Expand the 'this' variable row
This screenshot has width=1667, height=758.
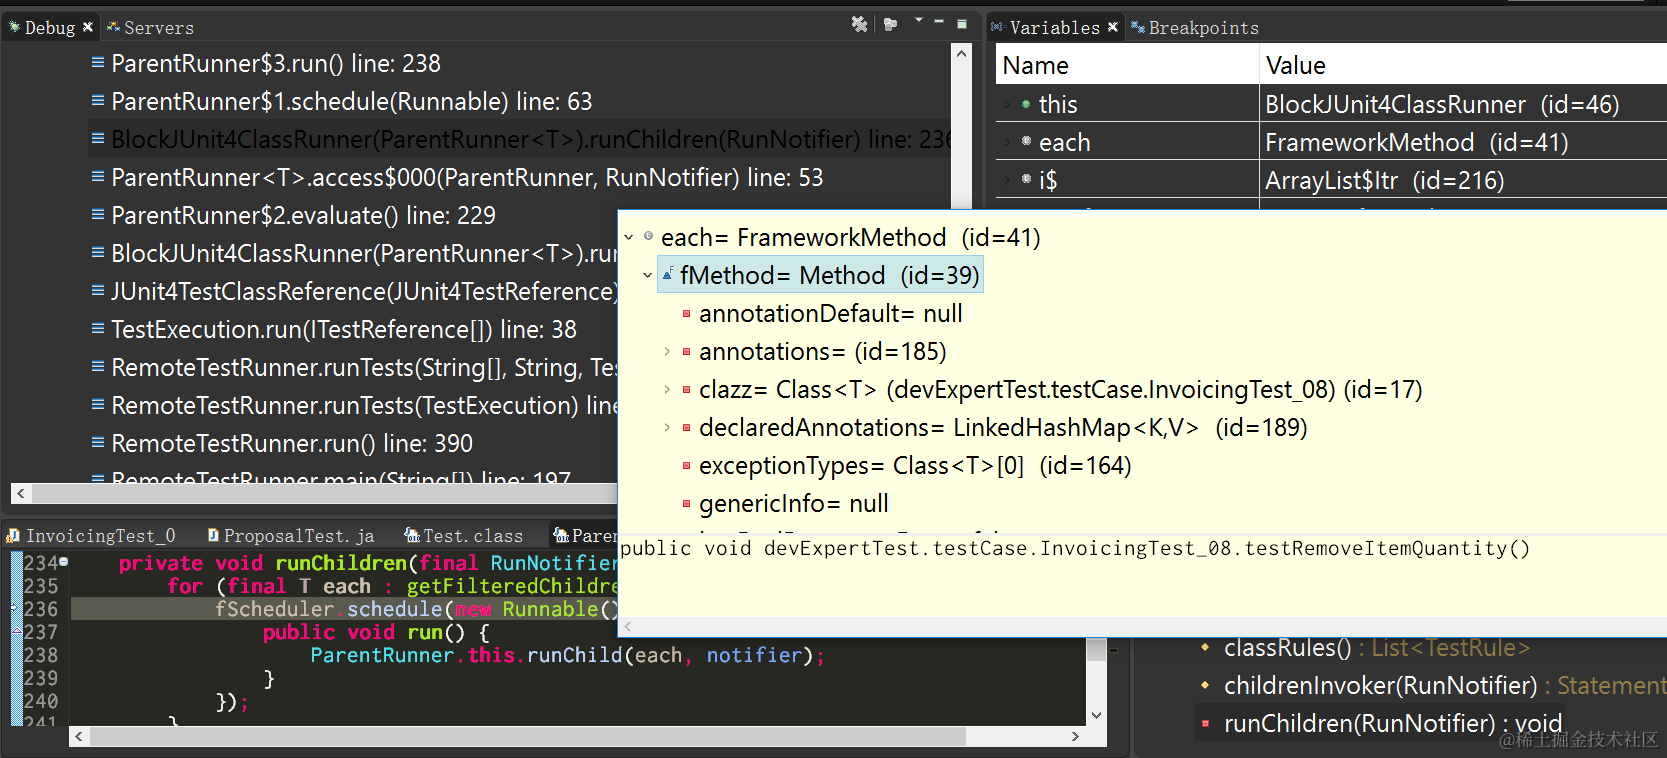(1006, 104)
